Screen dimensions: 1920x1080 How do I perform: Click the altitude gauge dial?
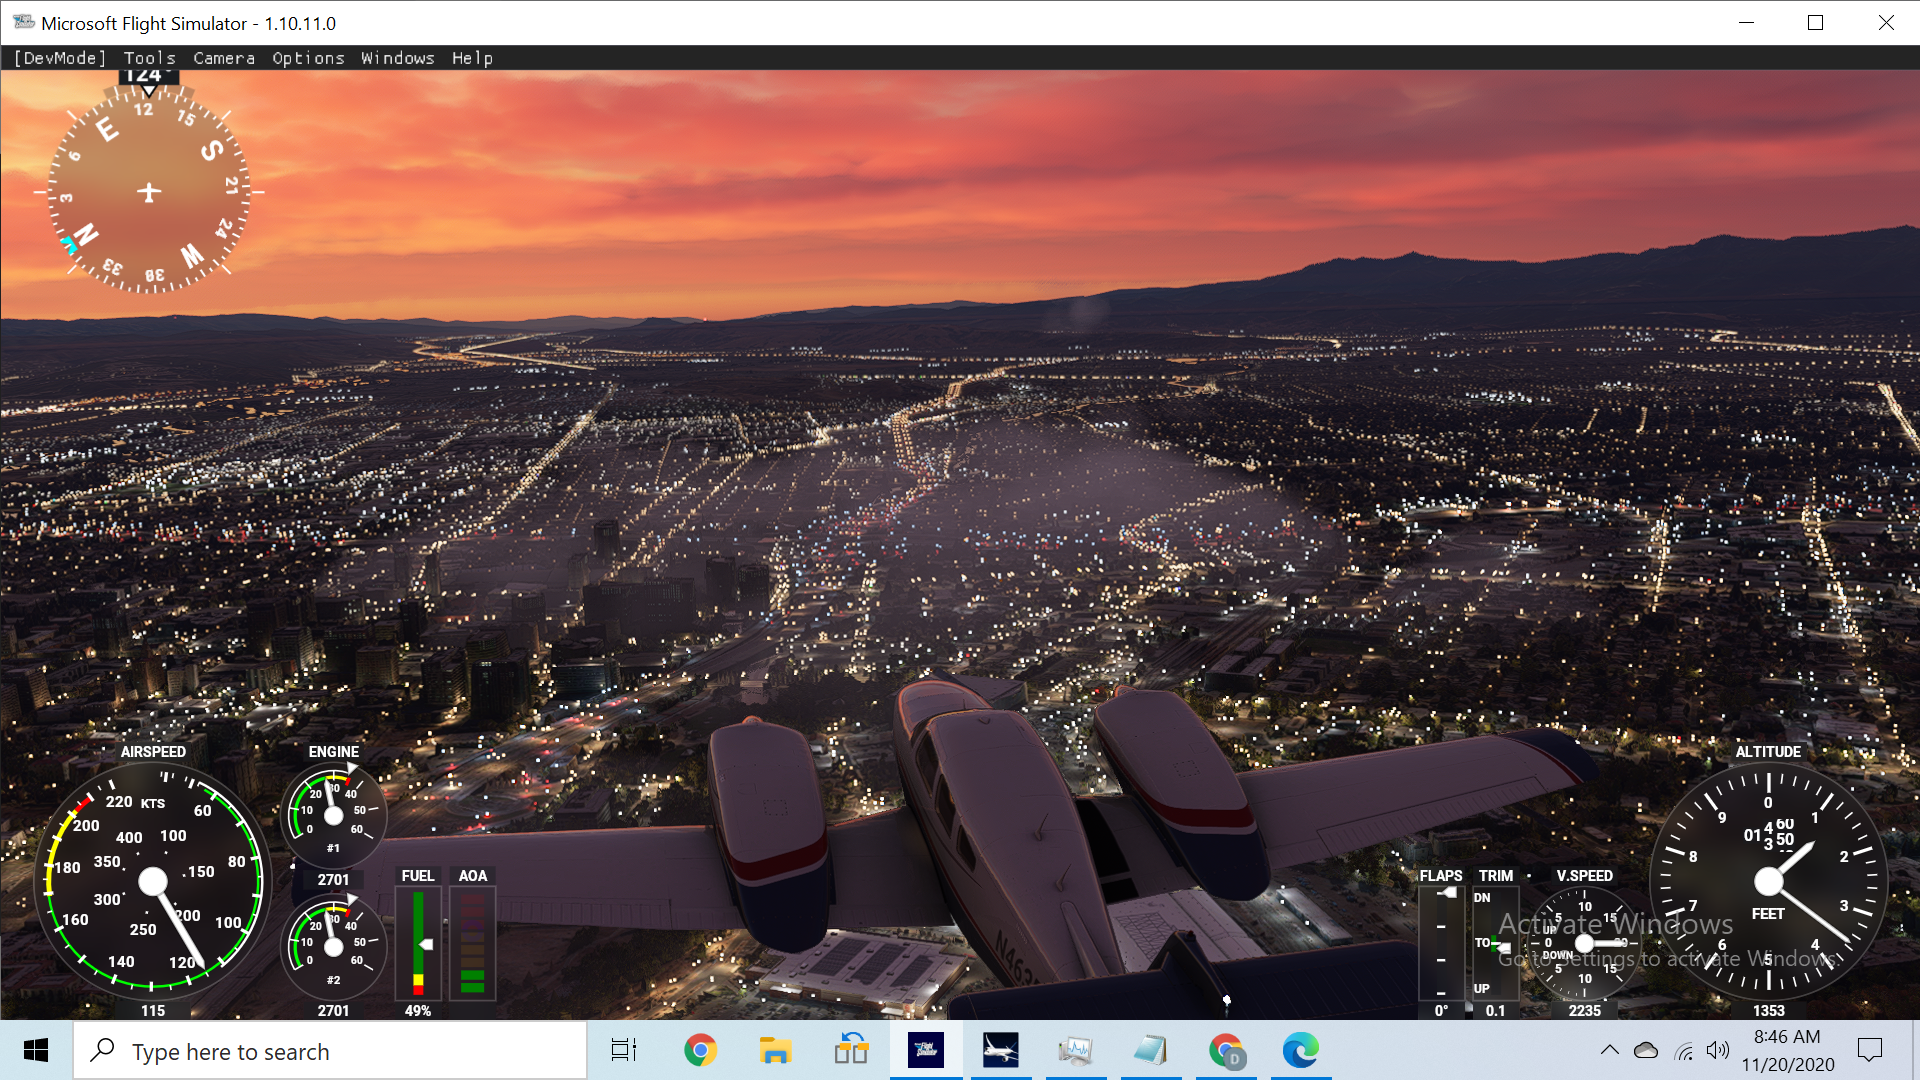coord(1768,881)
